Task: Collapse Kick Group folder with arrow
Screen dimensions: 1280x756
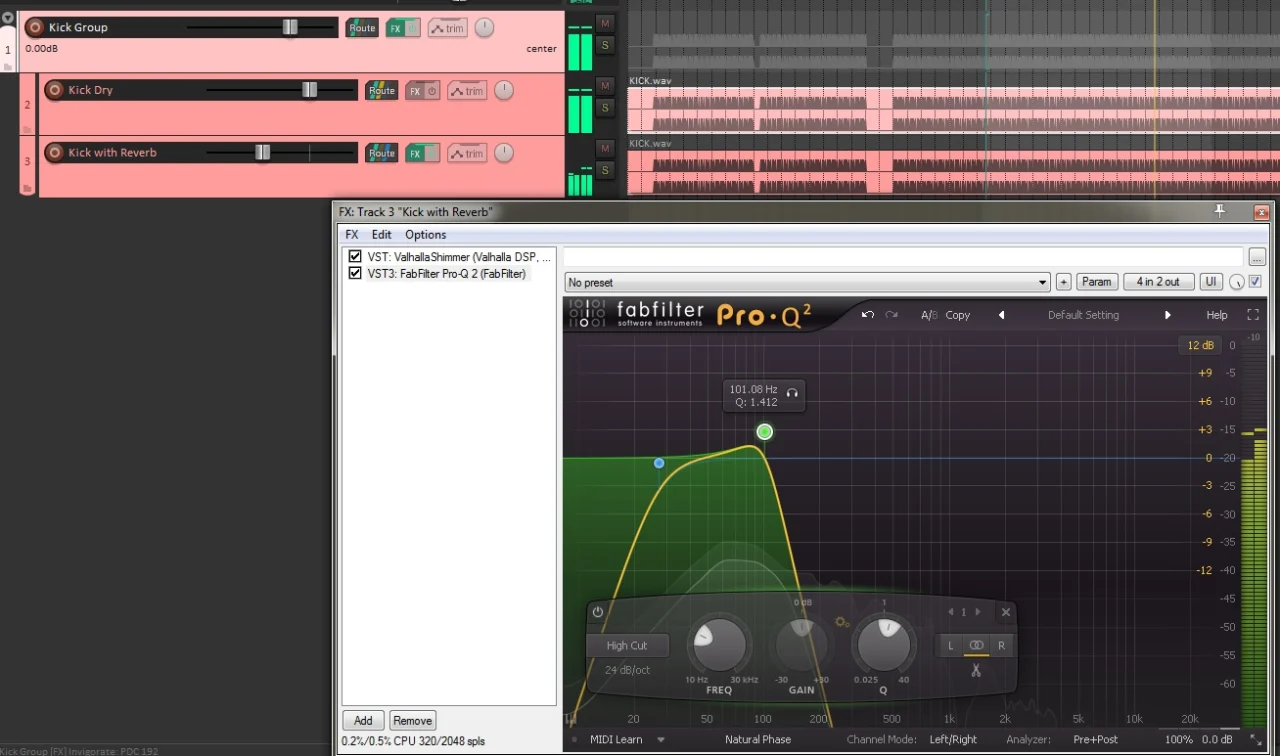Action: coord(8,18)
